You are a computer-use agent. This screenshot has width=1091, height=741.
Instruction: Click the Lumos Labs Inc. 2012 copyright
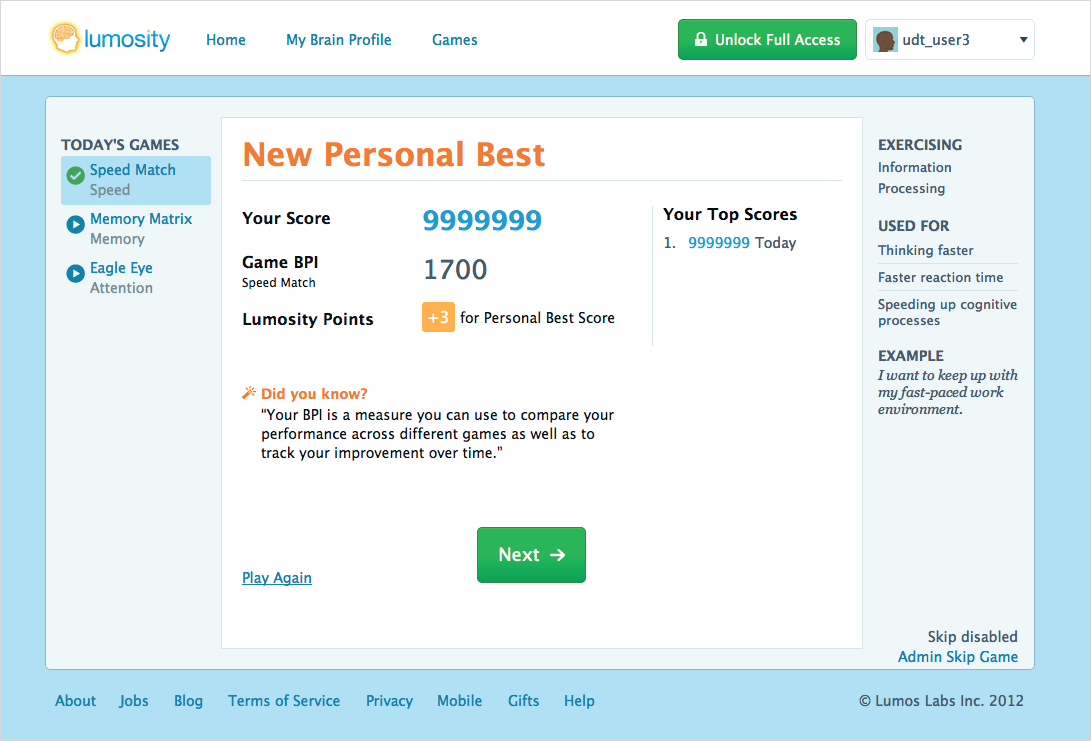point(941,701)
